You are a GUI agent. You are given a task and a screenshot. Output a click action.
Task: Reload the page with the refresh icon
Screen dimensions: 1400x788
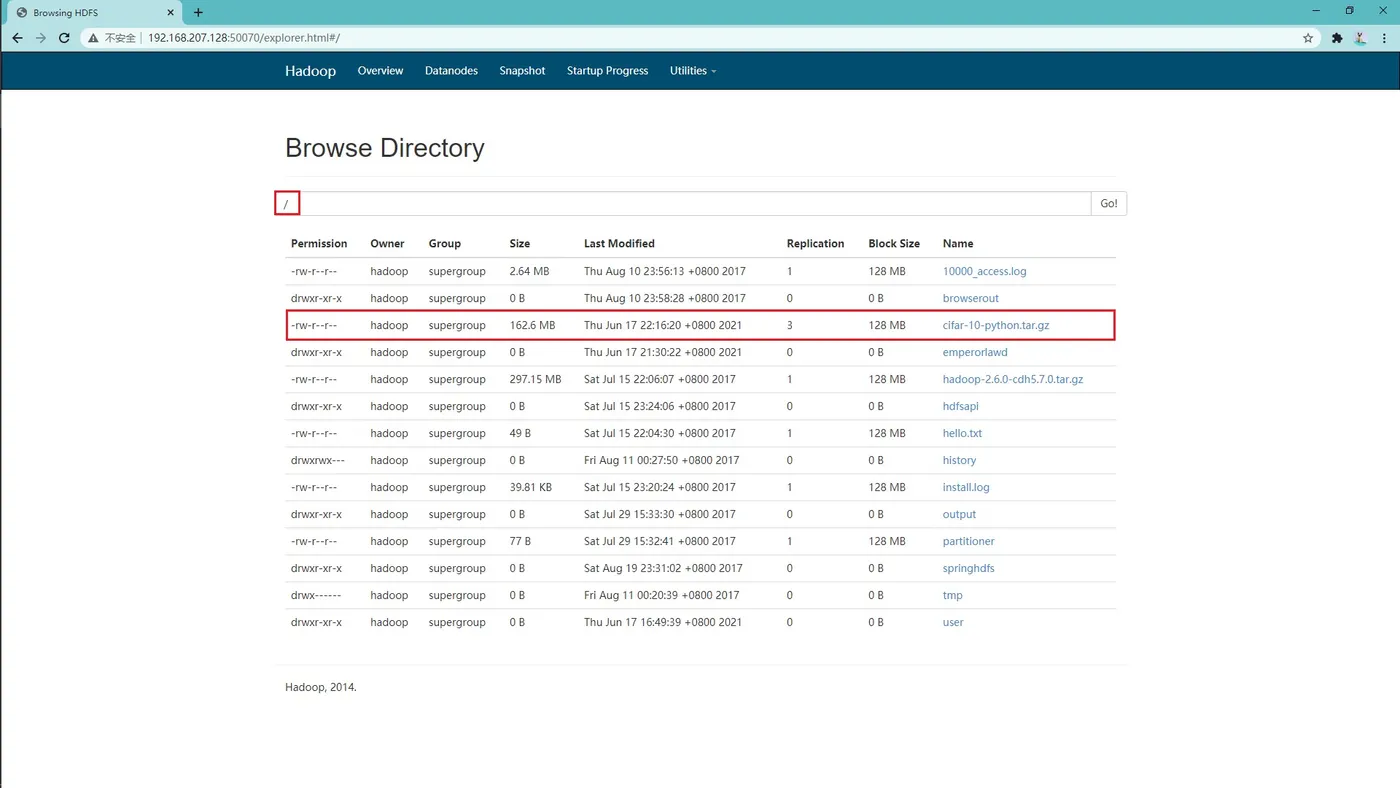click(64, 38)
